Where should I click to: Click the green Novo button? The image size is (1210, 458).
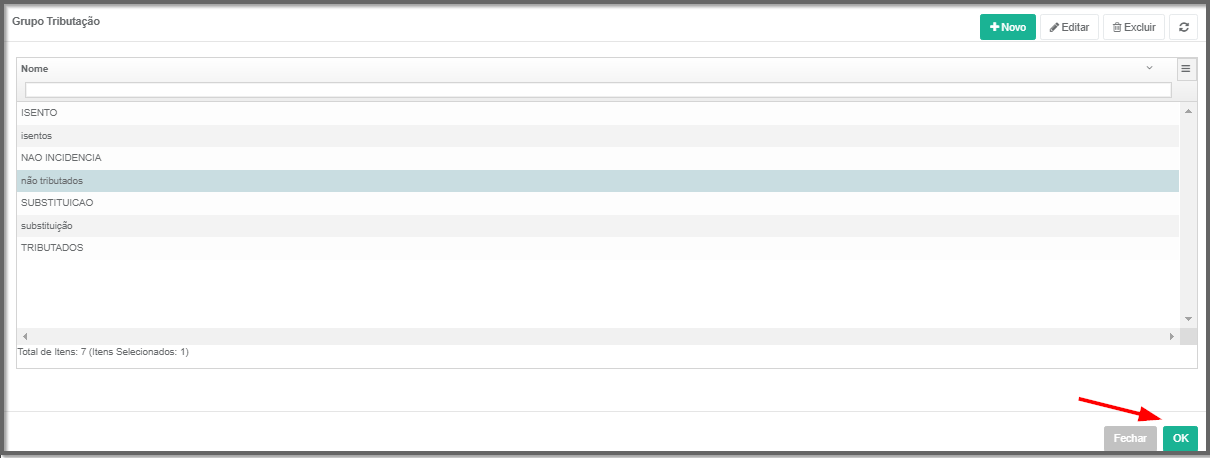pyautogui.click(x=1007, y=27)
